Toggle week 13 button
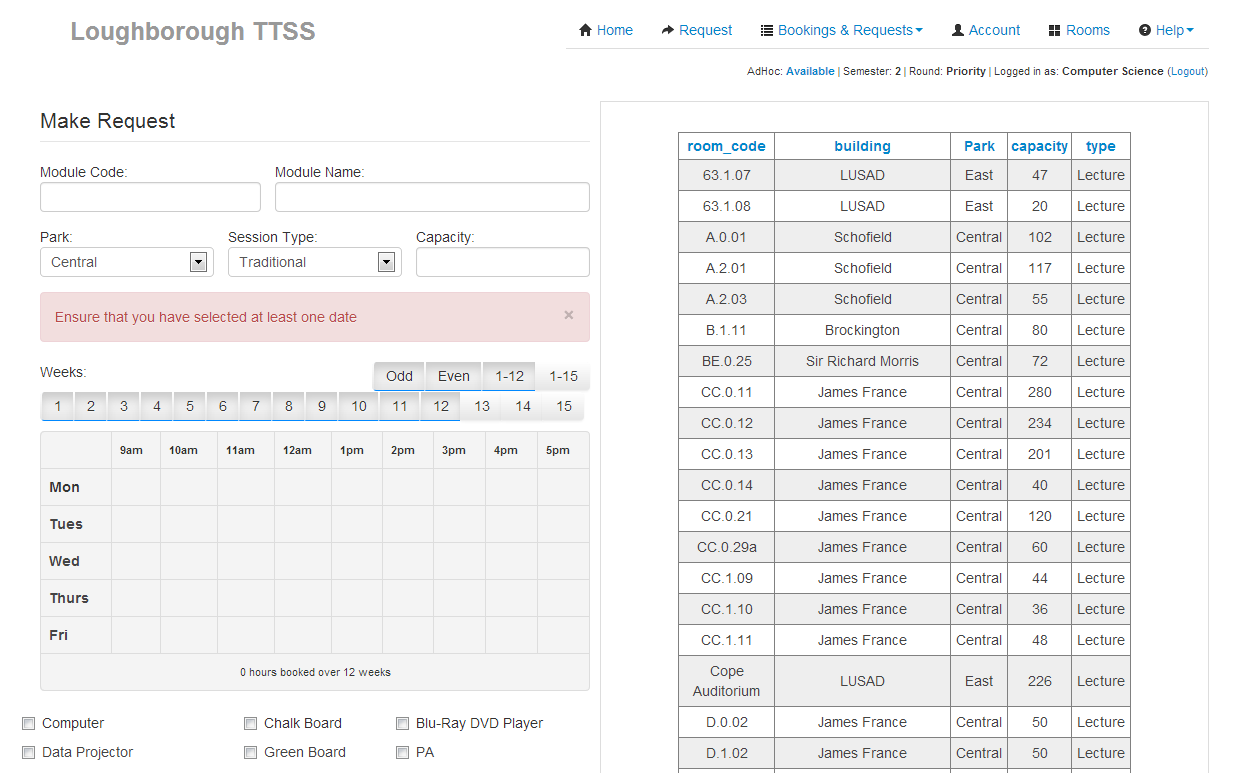1252x773 pixels. (482, 406)
